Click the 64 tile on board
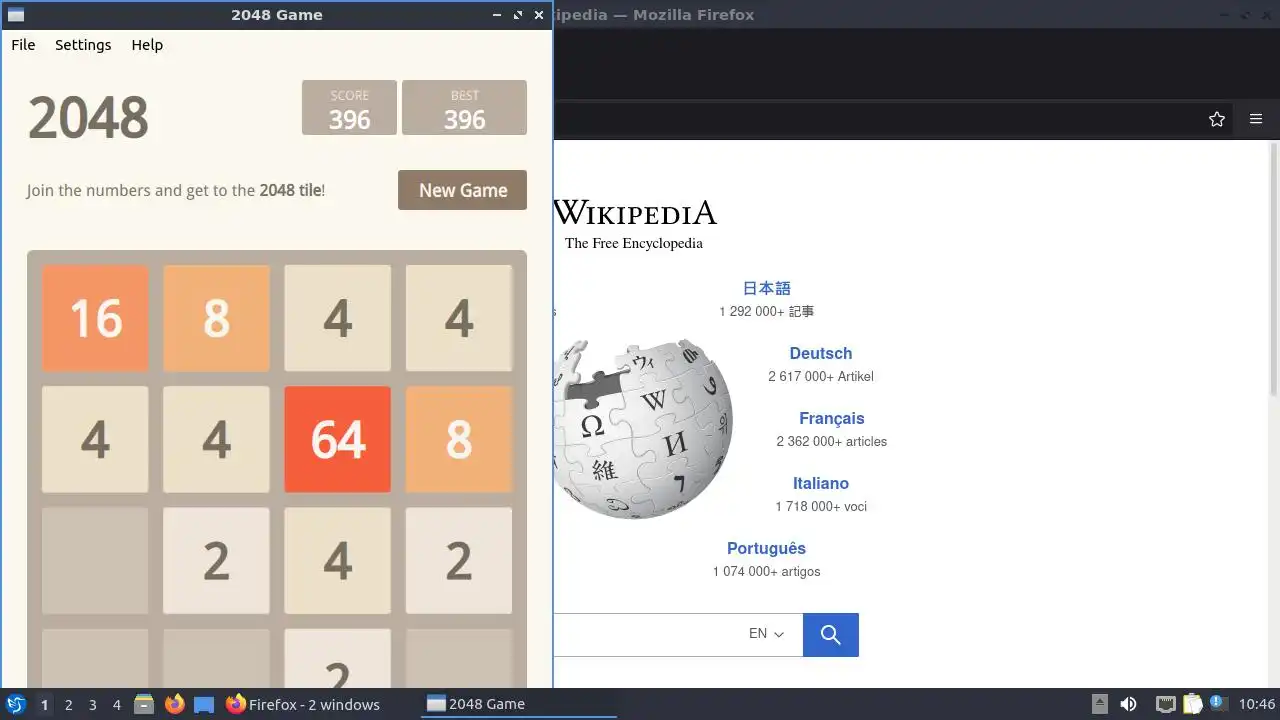 tap(338, 440)
